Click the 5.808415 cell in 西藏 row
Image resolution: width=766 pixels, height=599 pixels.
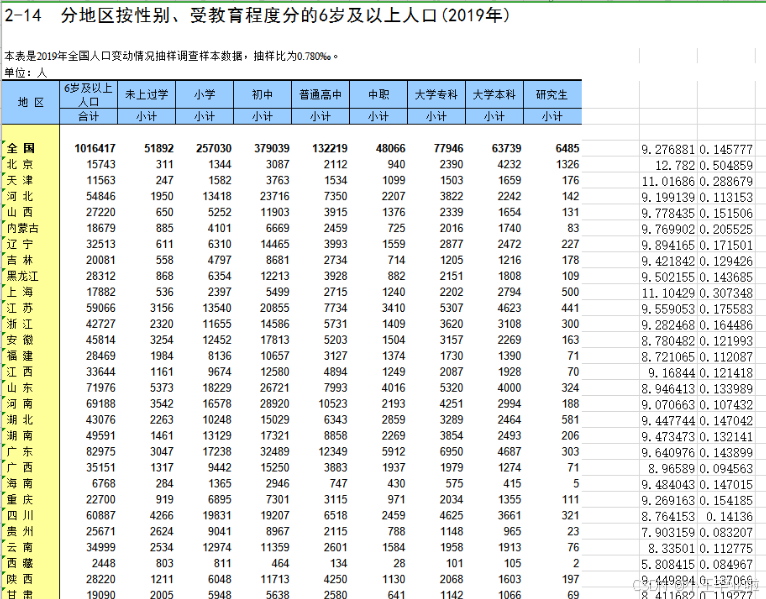click(668, 565)
